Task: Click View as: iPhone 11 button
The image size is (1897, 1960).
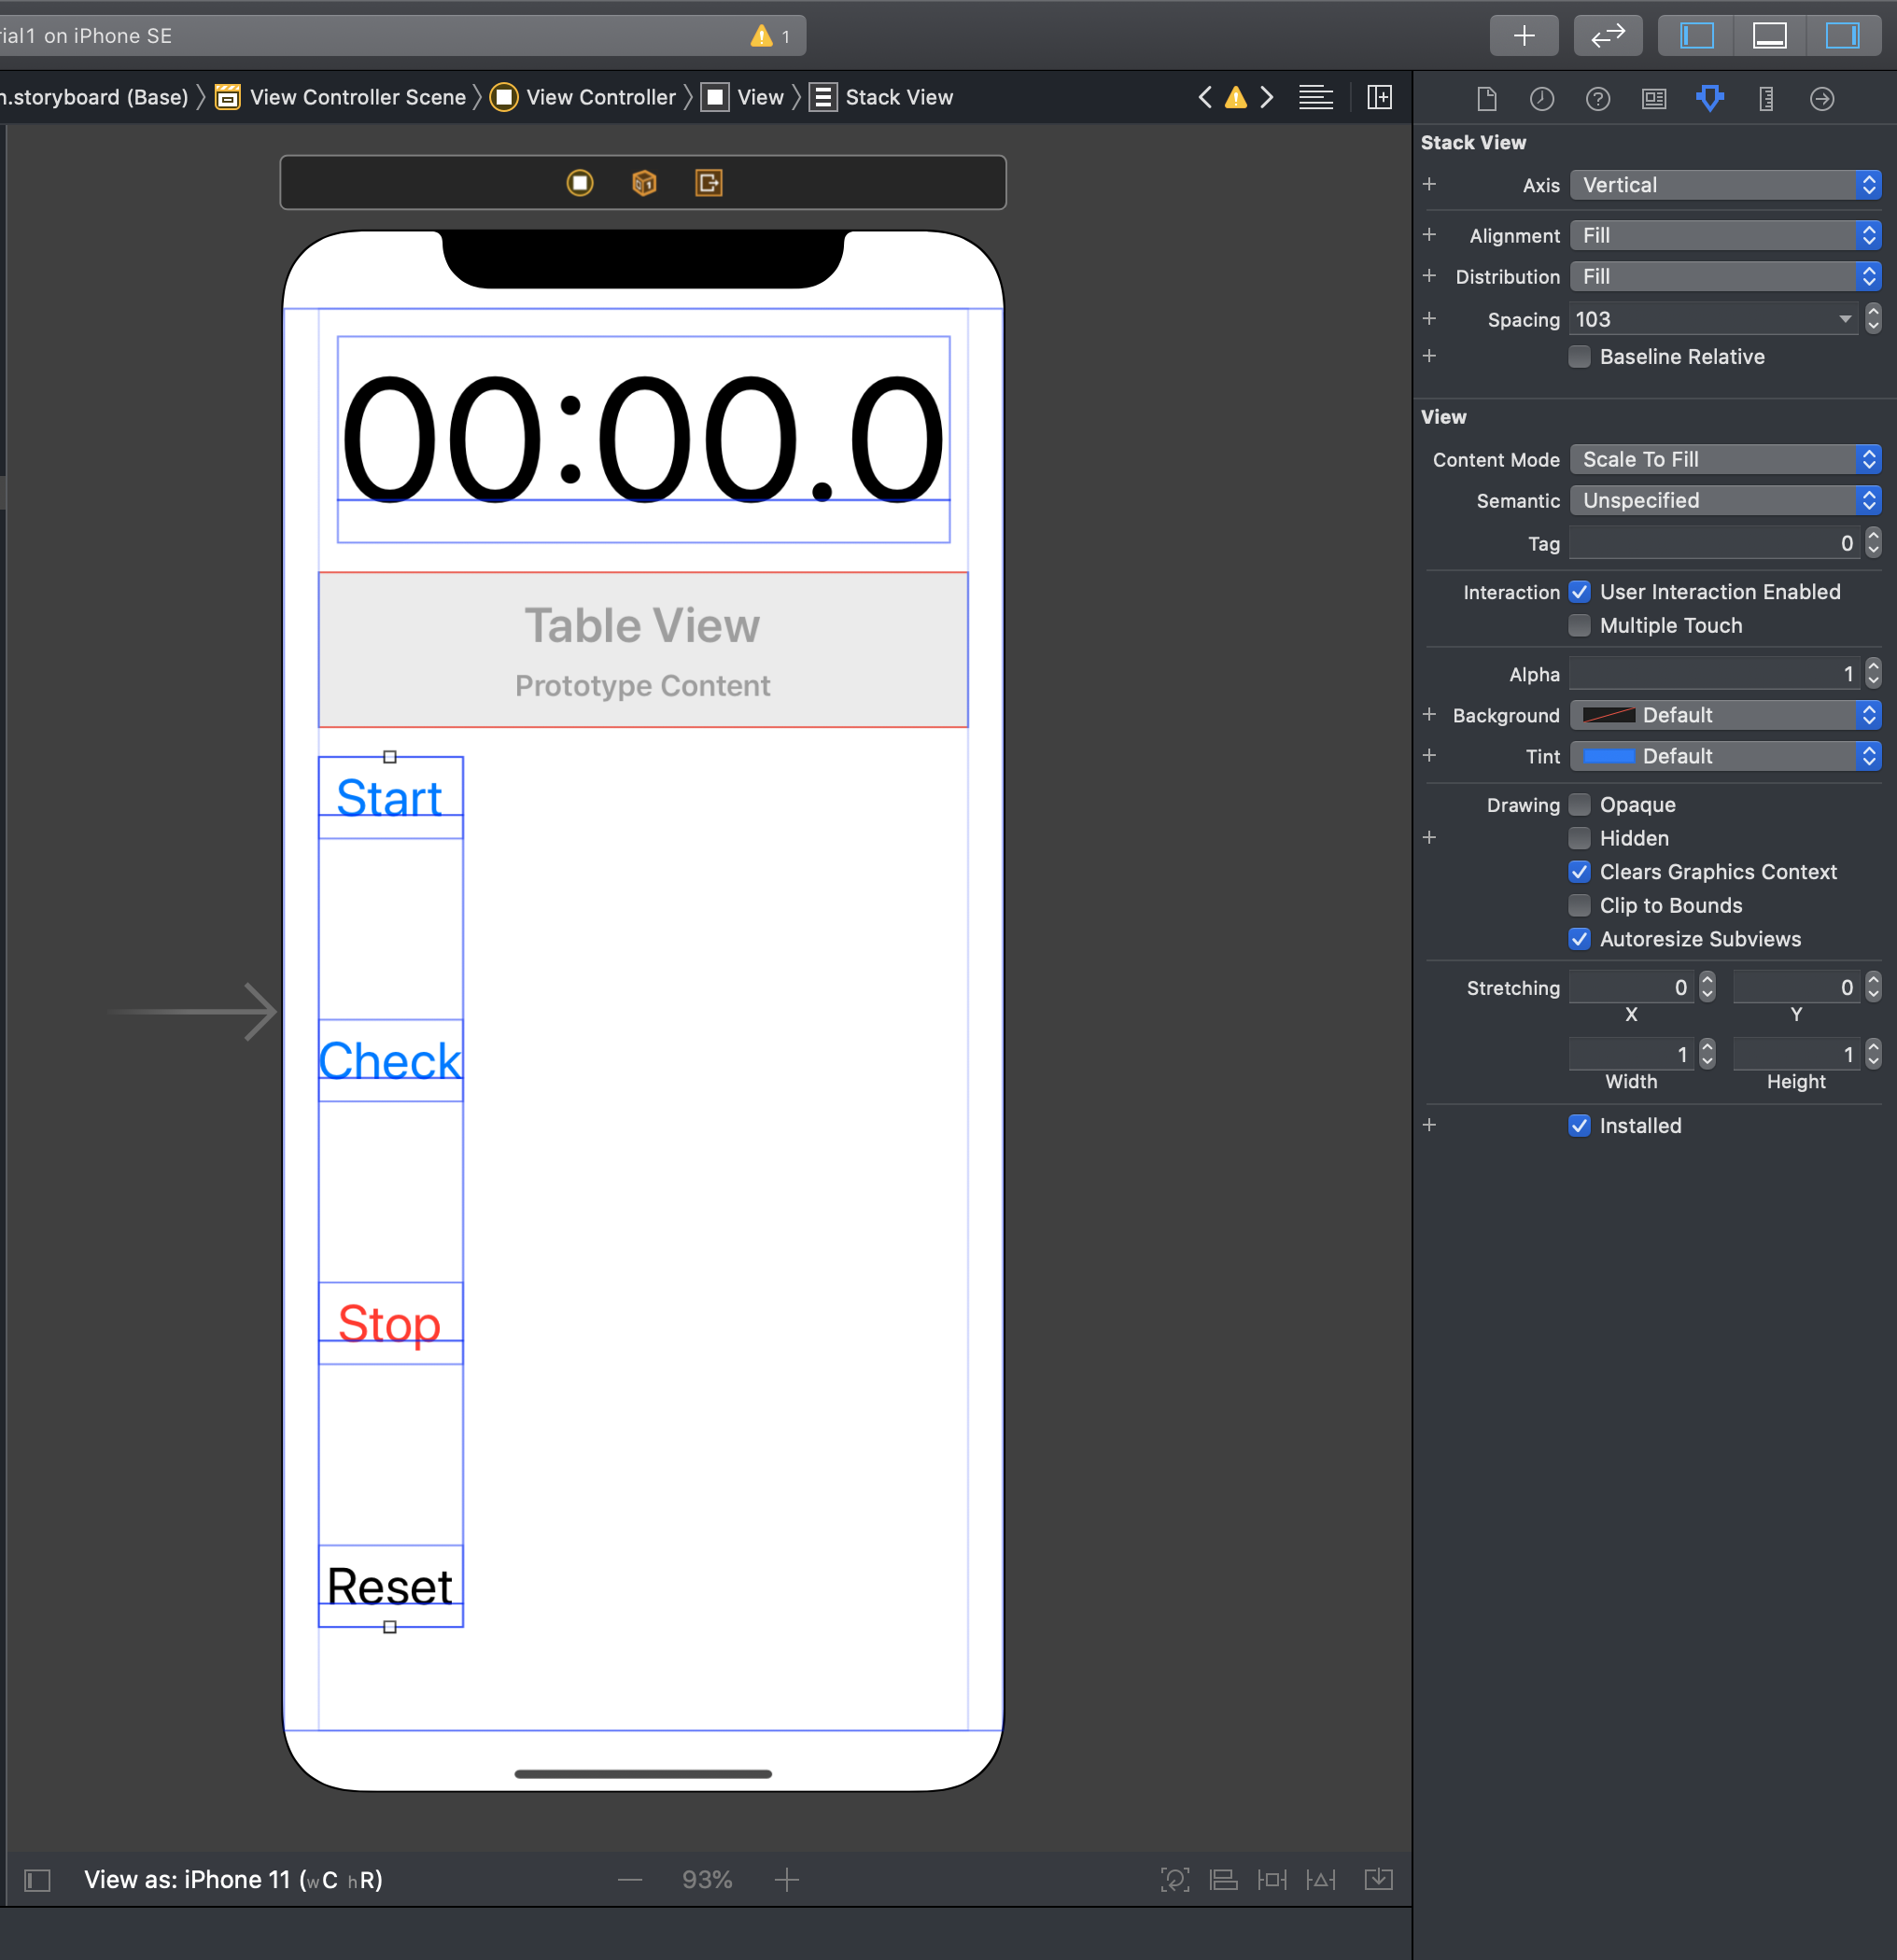Action: point(233,1880)
